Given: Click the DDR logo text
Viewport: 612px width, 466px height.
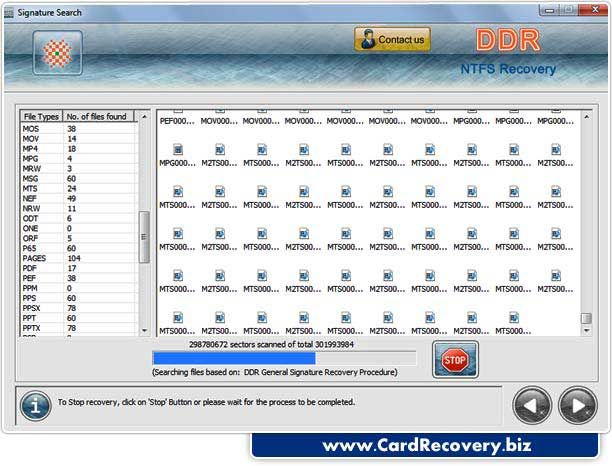Looking at the screenshot, I should 508,40.
